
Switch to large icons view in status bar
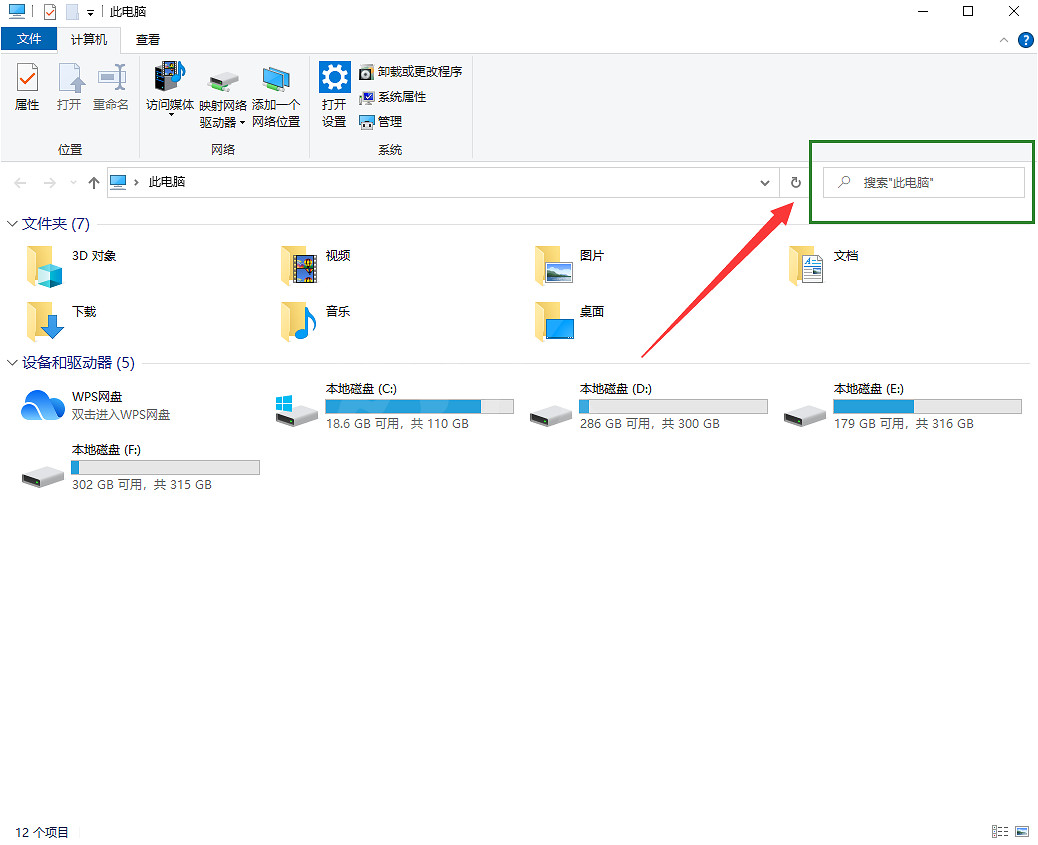[1022, 832]
